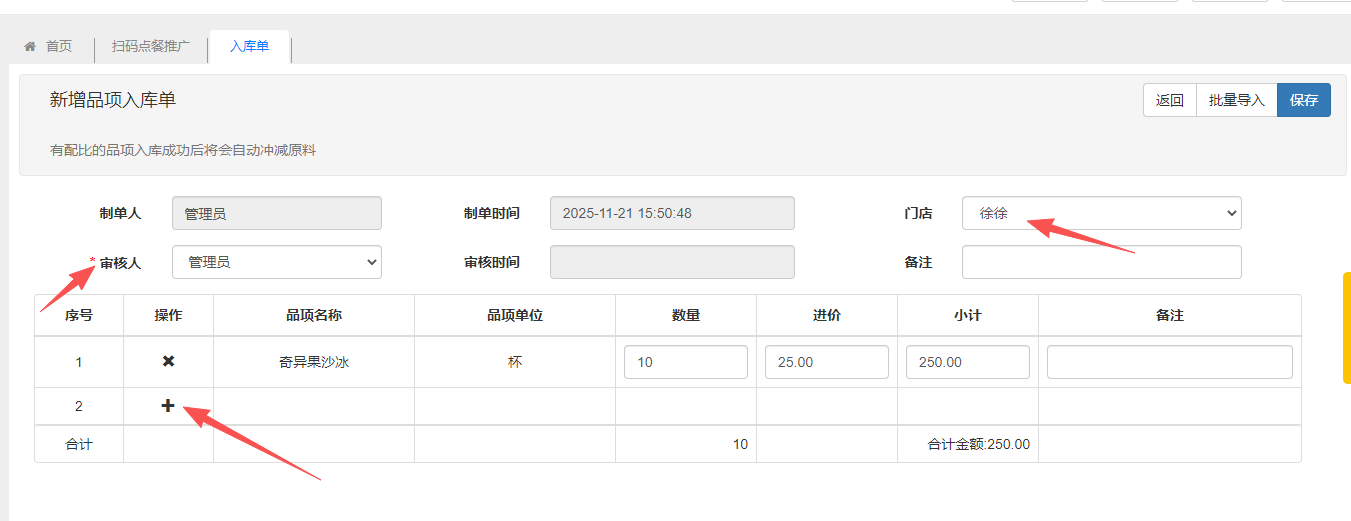Click the 制单人 field showing 管理员
The height and width of the screenshot is (521, 1351).
click(x=276, y=213)
